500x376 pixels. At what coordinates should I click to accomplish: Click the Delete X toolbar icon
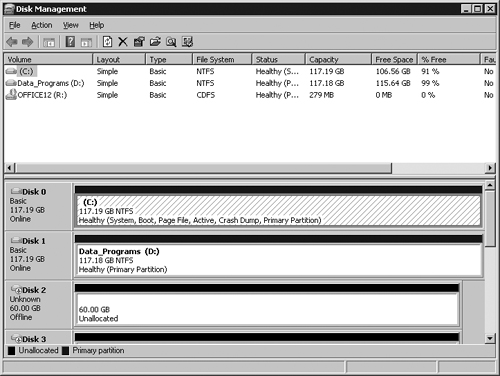click(123, 42)
